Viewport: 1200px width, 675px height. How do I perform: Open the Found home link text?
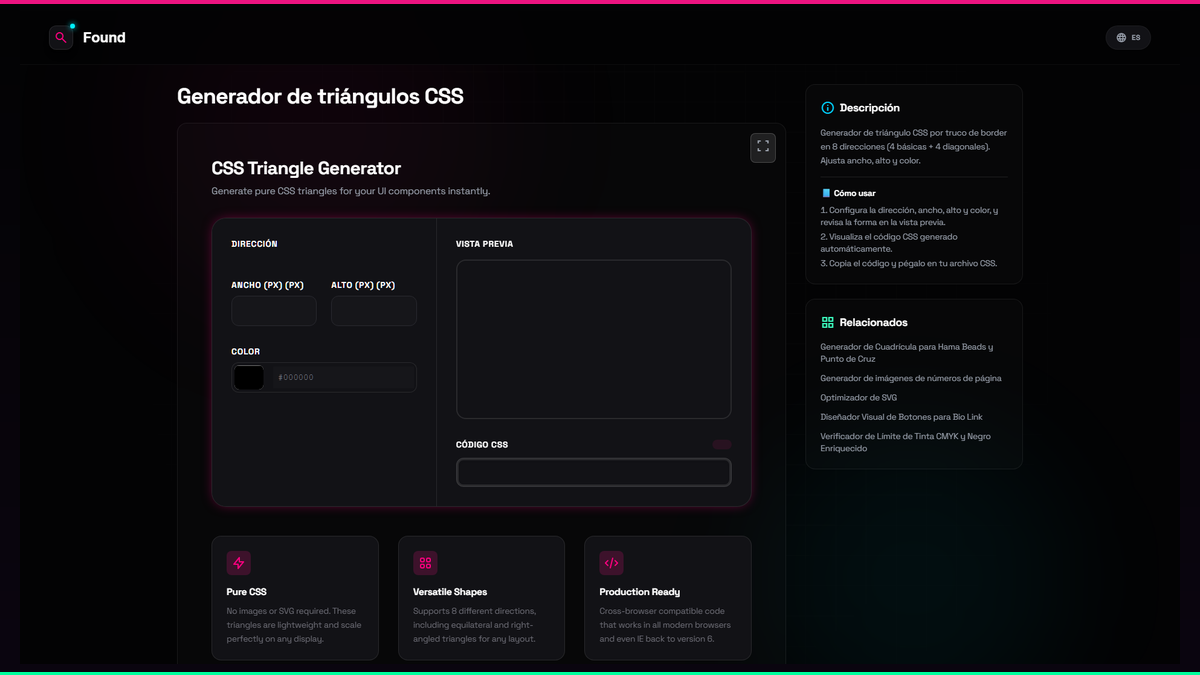(104, 38)
